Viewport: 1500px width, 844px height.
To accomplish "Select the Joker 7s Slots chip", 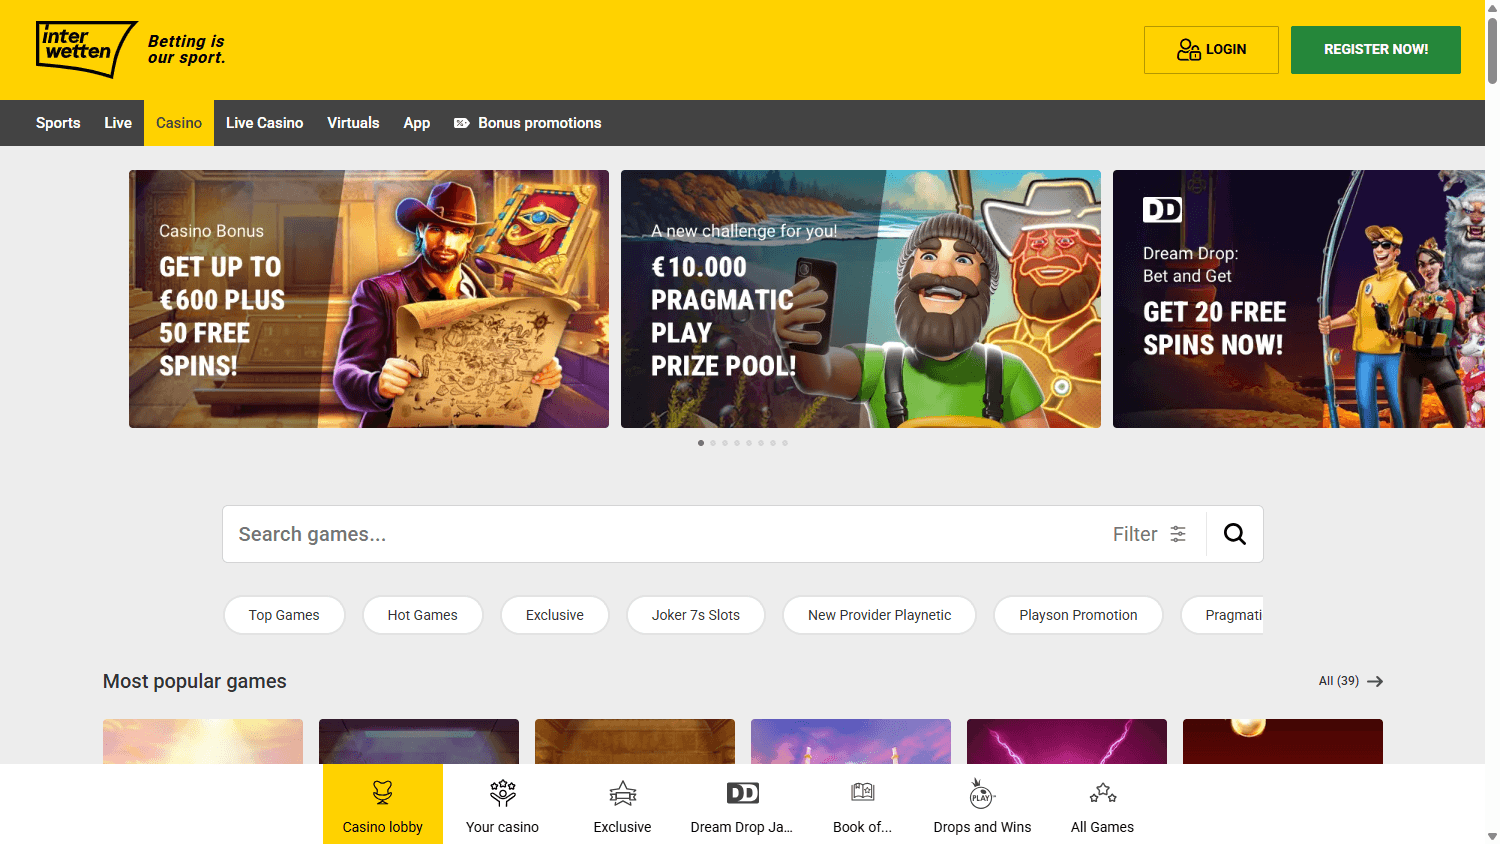I will point(696,615).
